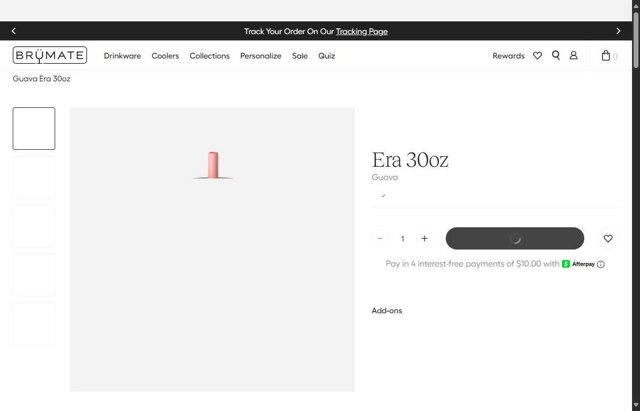The width and height of the screenshot is (640, 411).
Task: Go to the Sale page
Action: pos(300,56)
